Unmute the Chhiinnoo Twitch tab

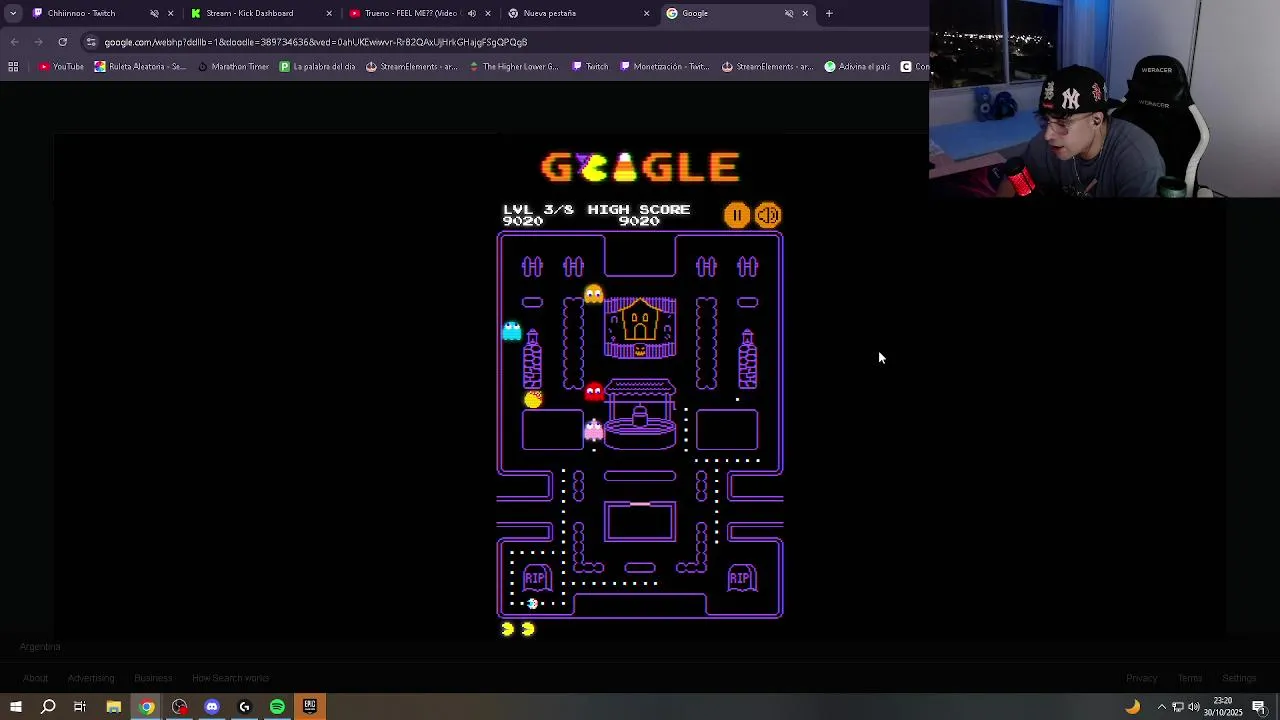(154, 13)
